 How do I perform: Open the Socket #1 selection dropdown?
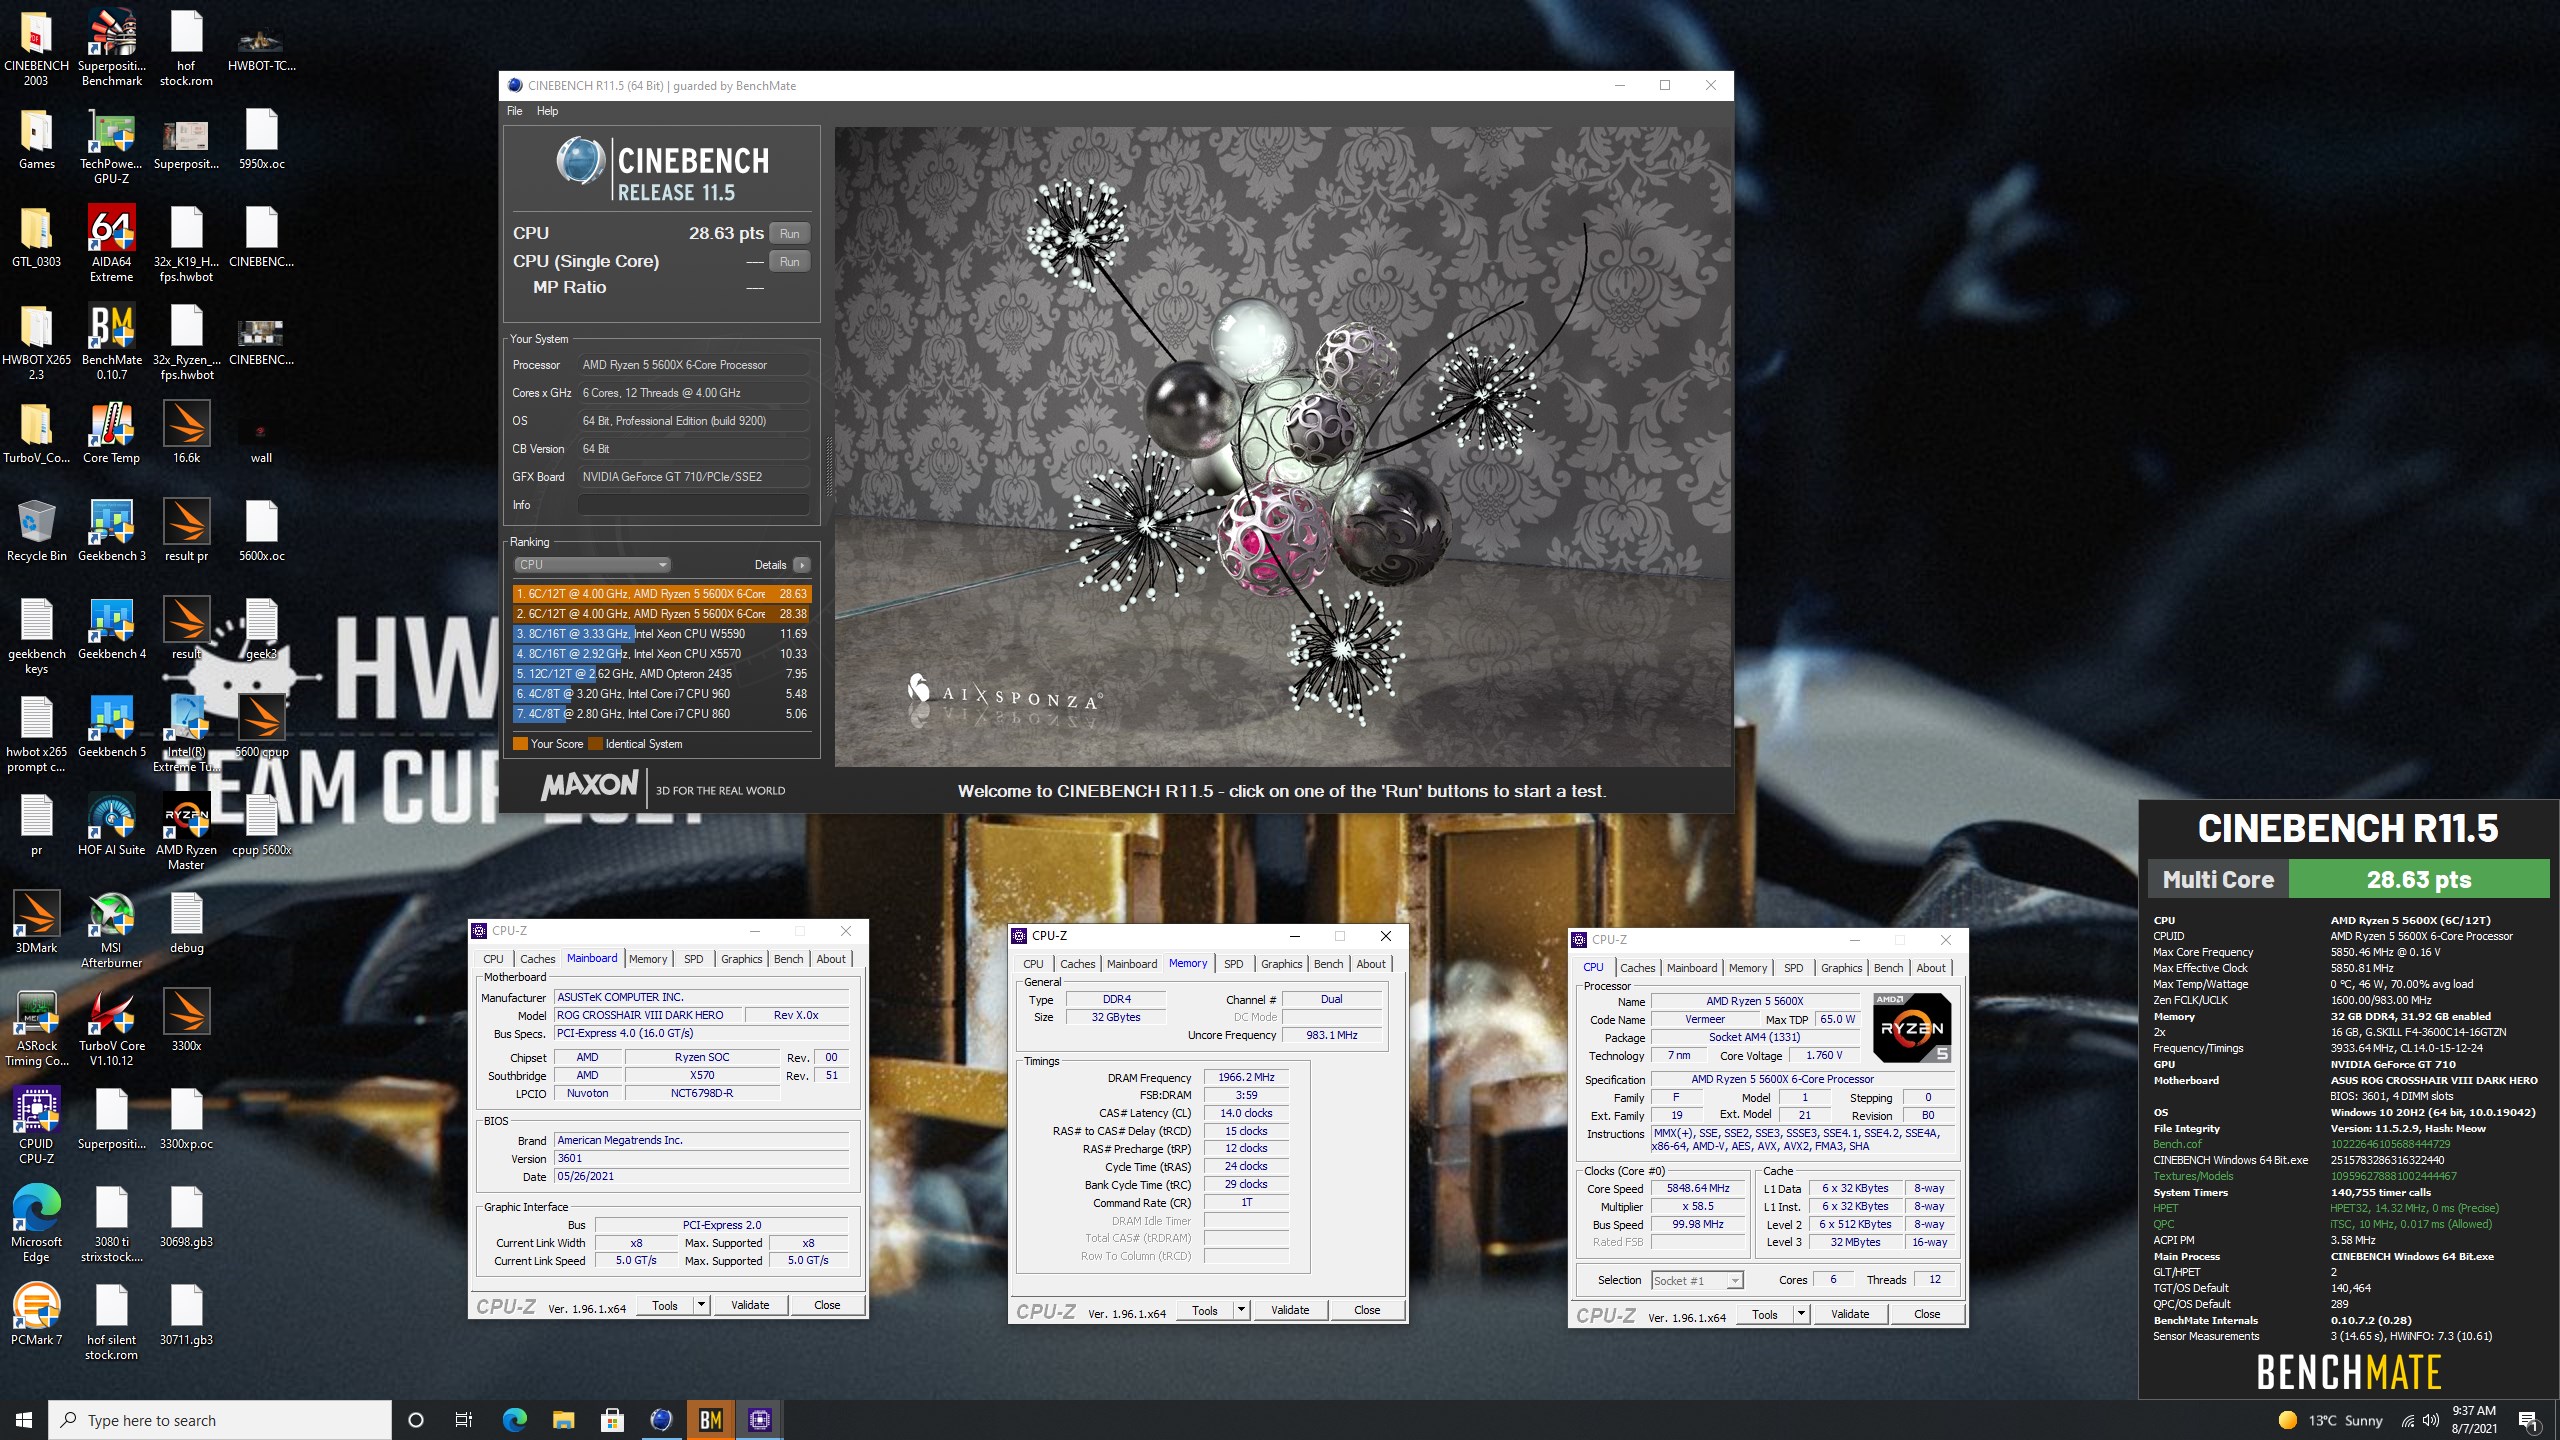pyautogui.click(x=1697, y=1280)
